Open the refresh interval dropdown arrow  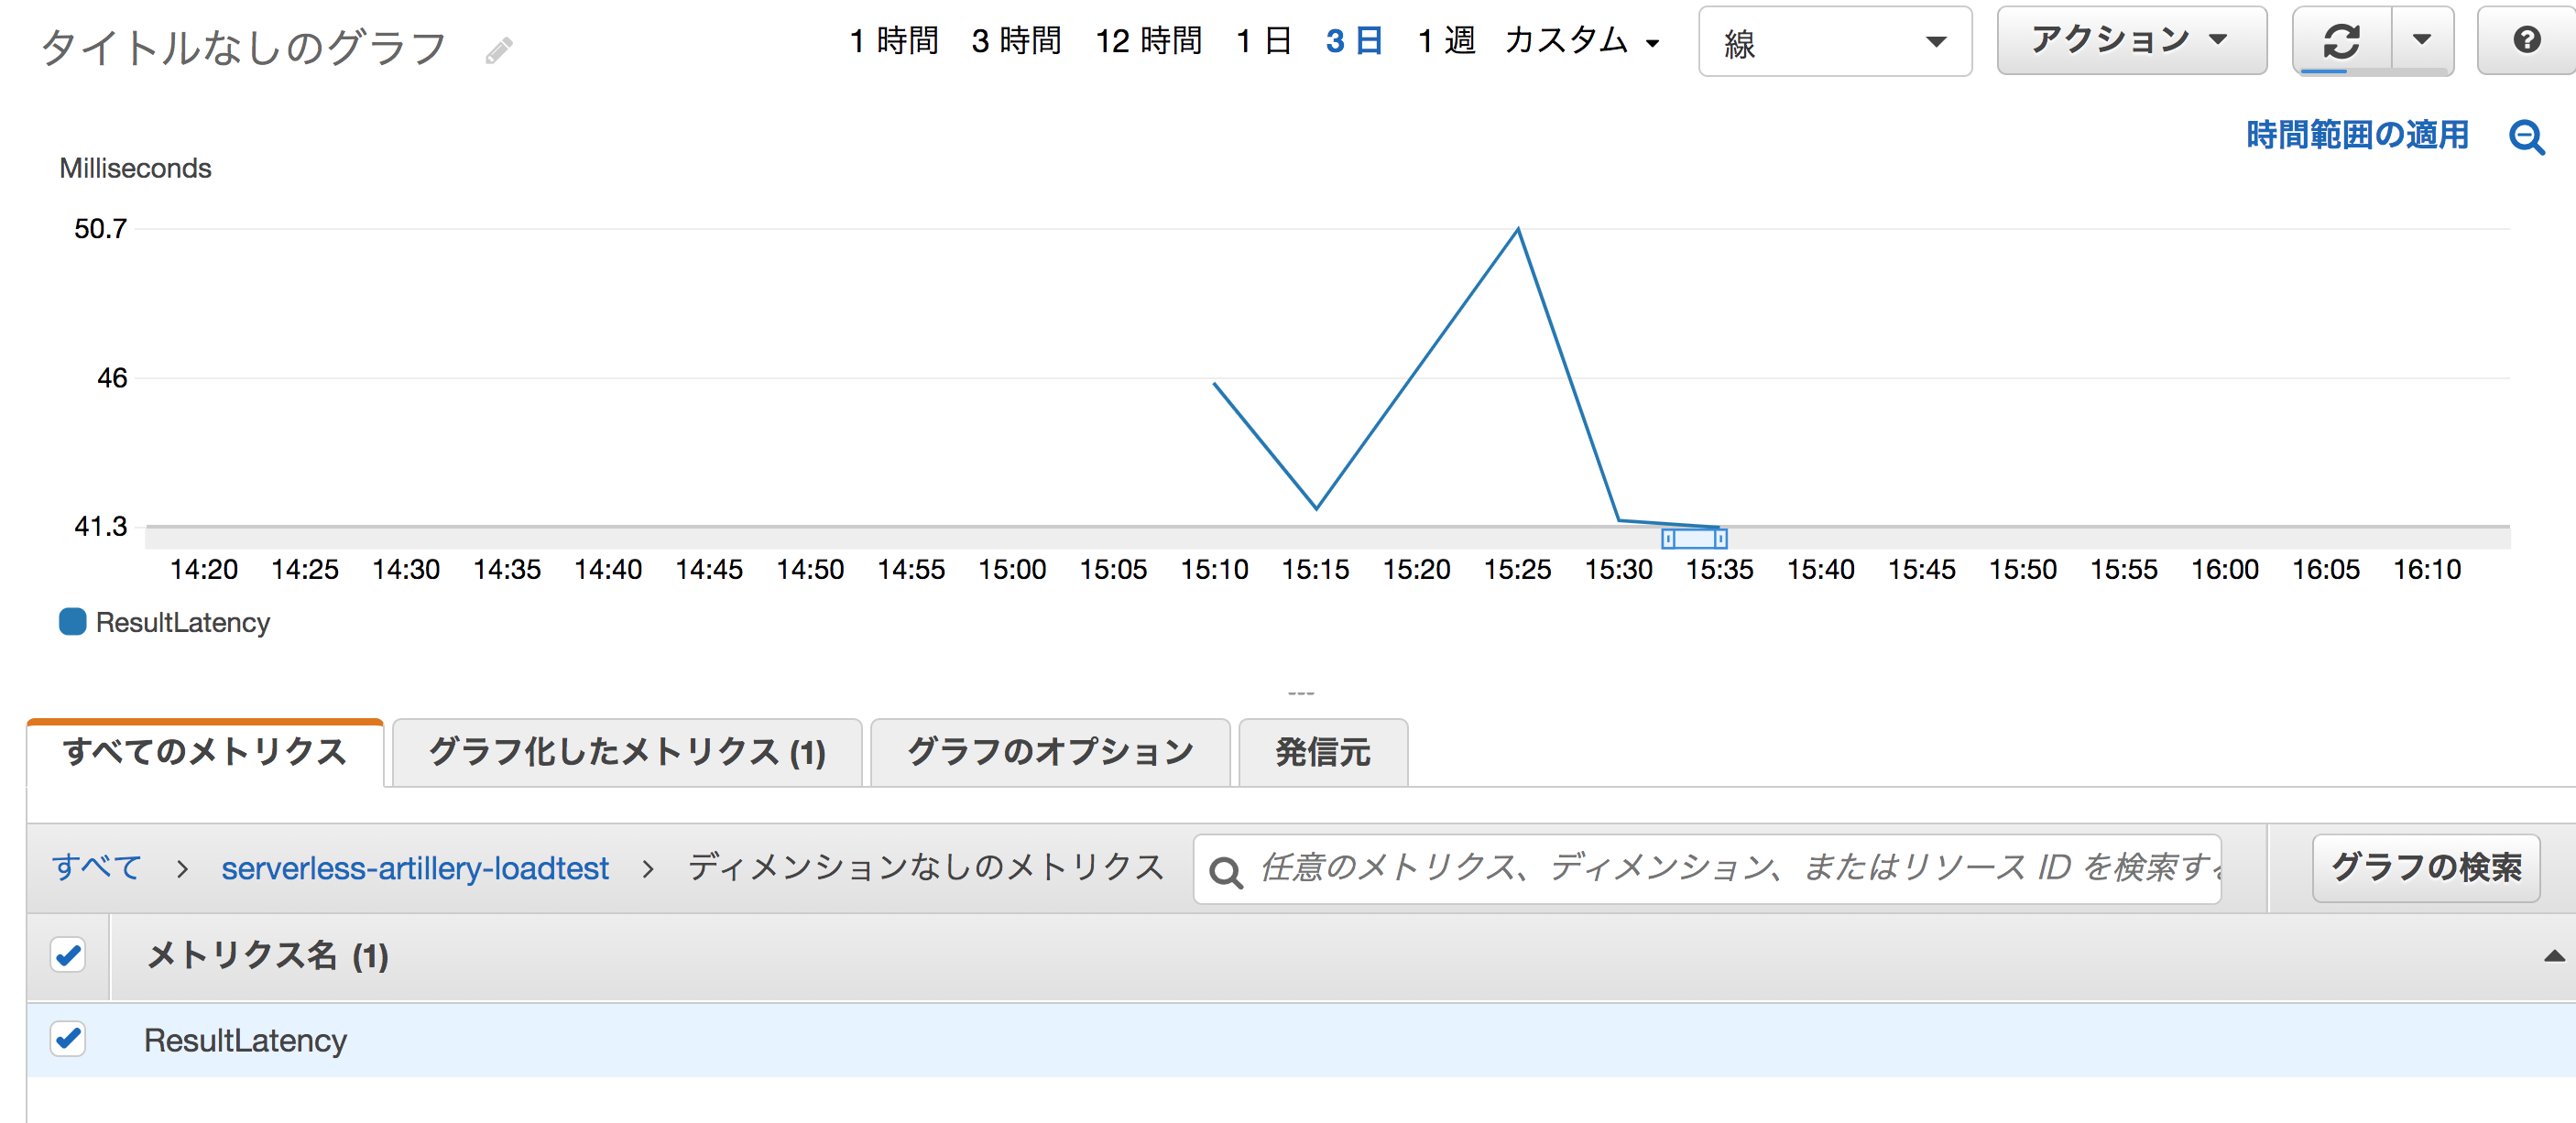click(2421, 41)
